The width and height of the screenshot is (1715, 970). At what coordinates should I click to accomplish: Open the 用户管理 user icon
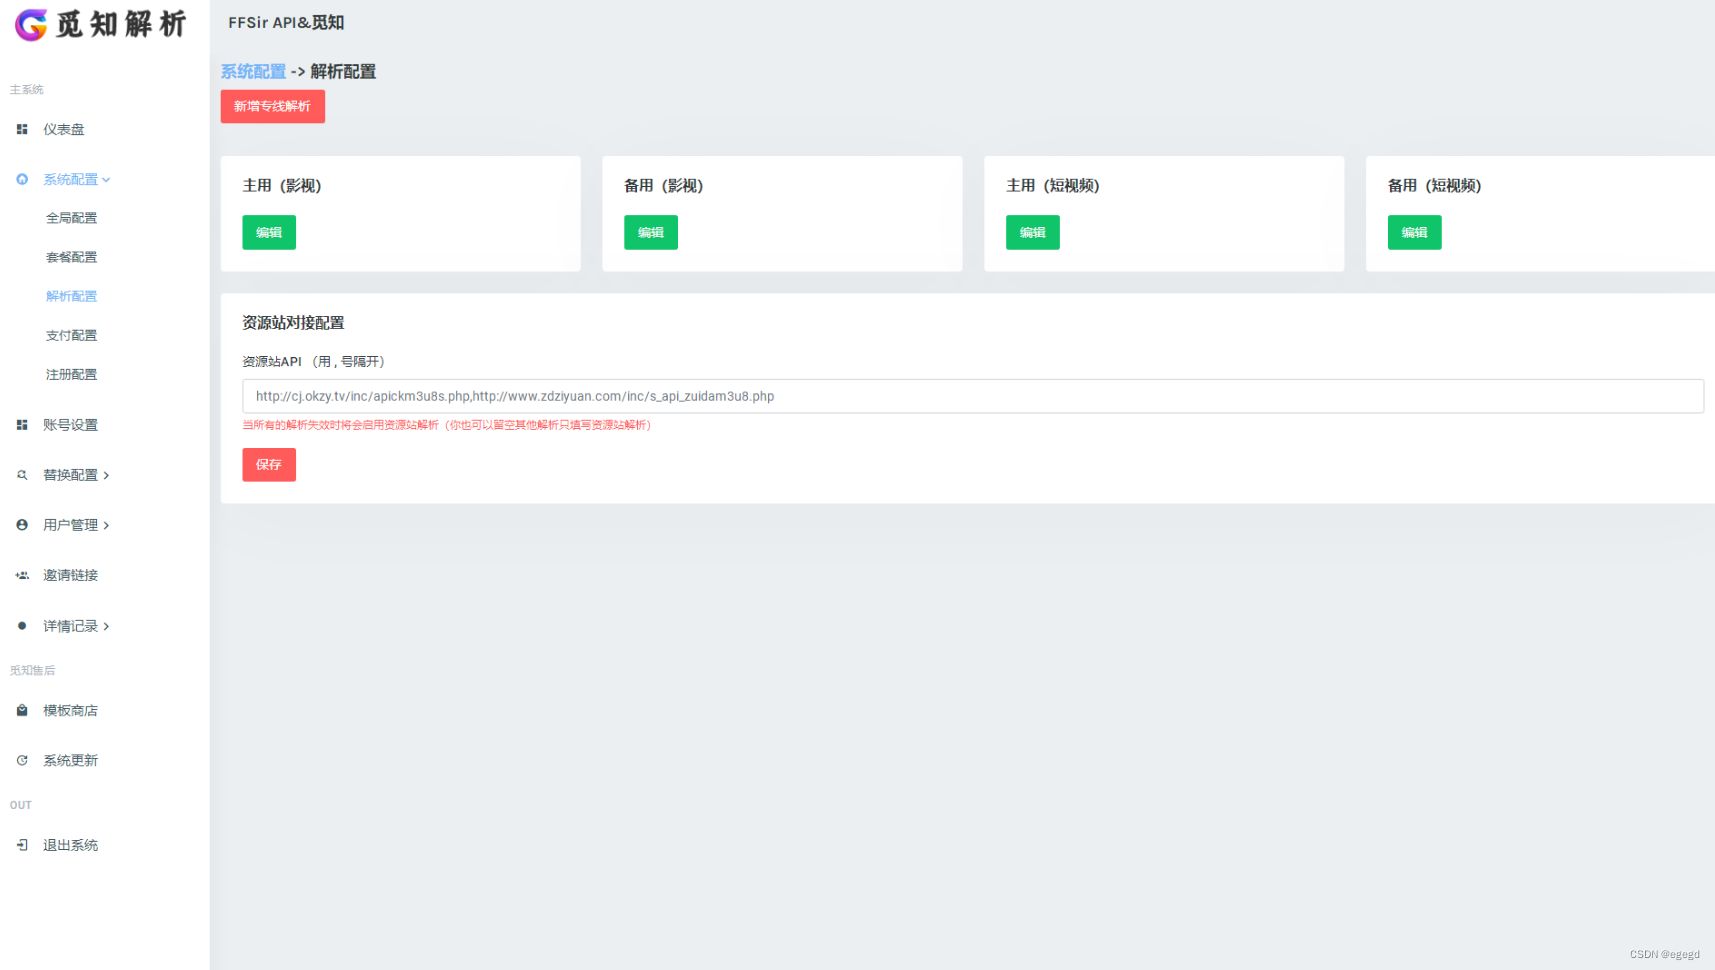point(21,524)
